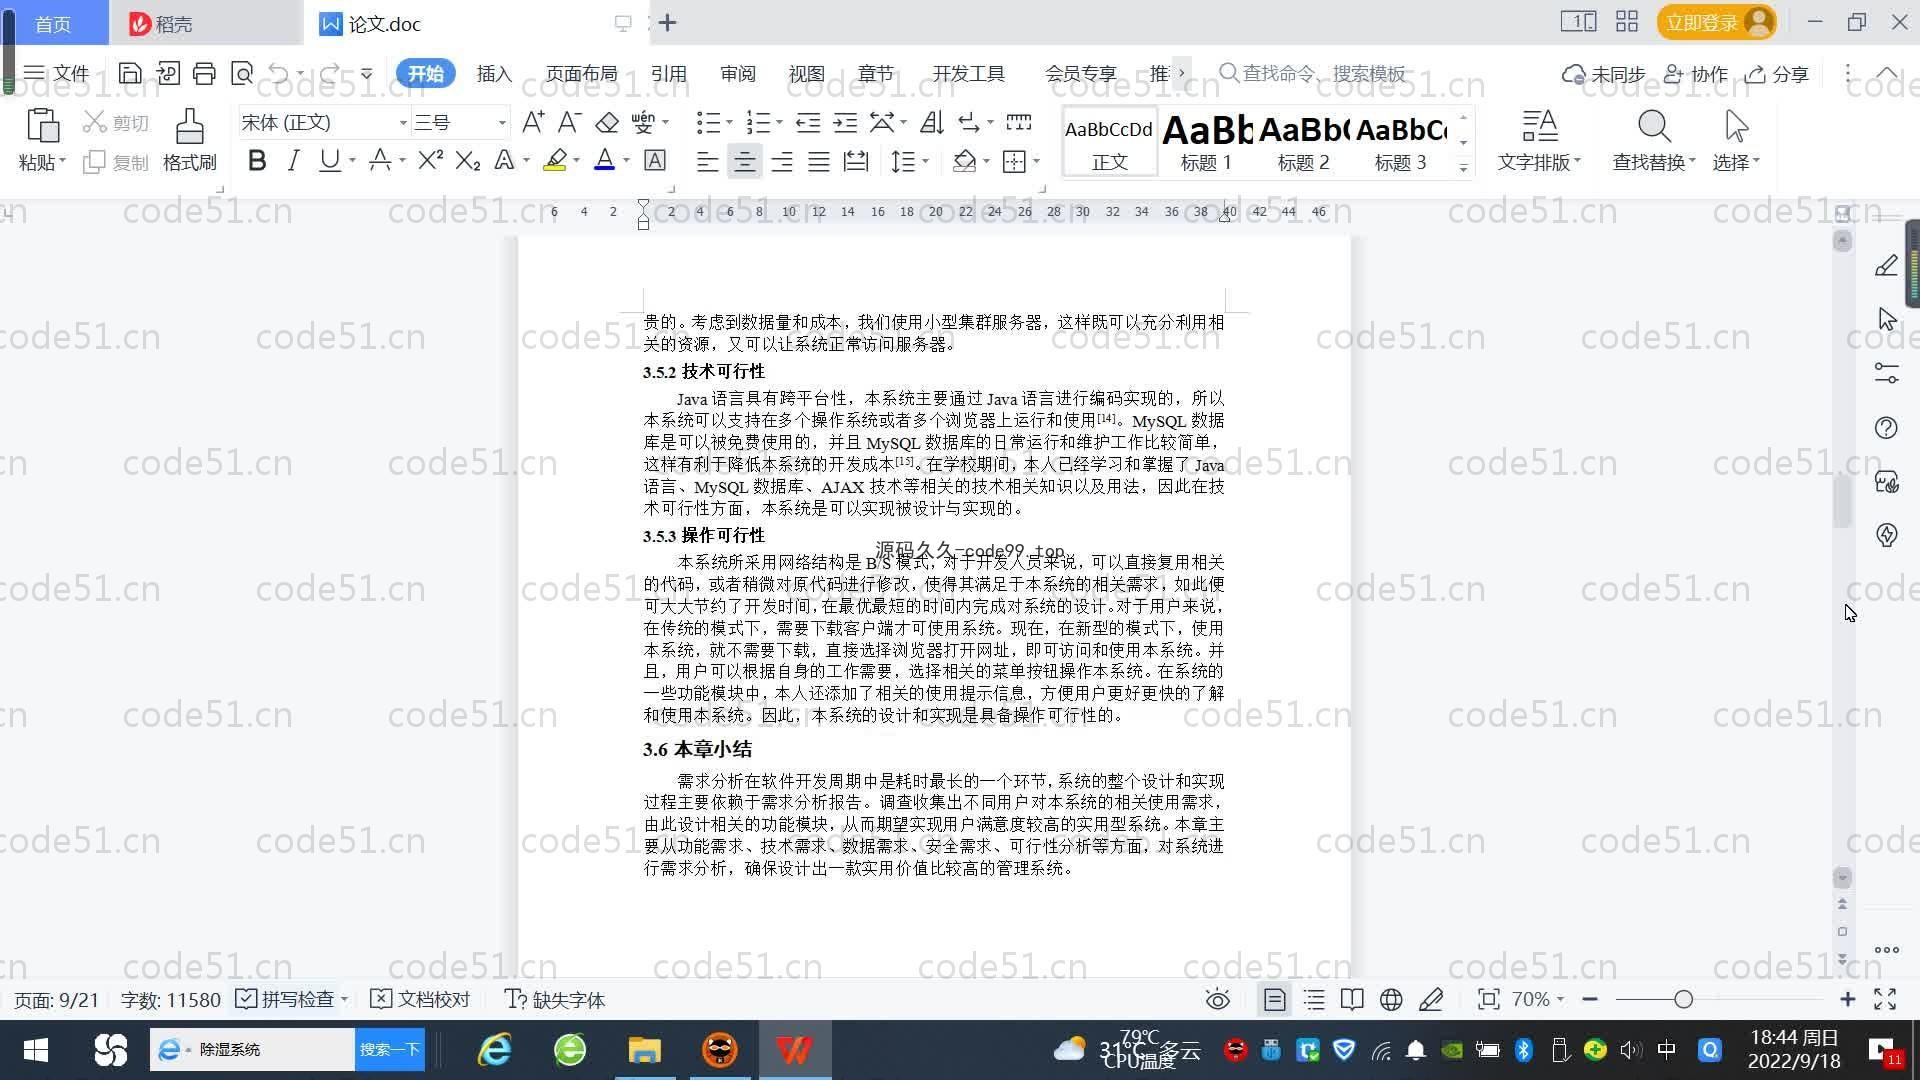Click the Collaborate button
Screen dimensions: 1920x1080
pos(1695,74)
